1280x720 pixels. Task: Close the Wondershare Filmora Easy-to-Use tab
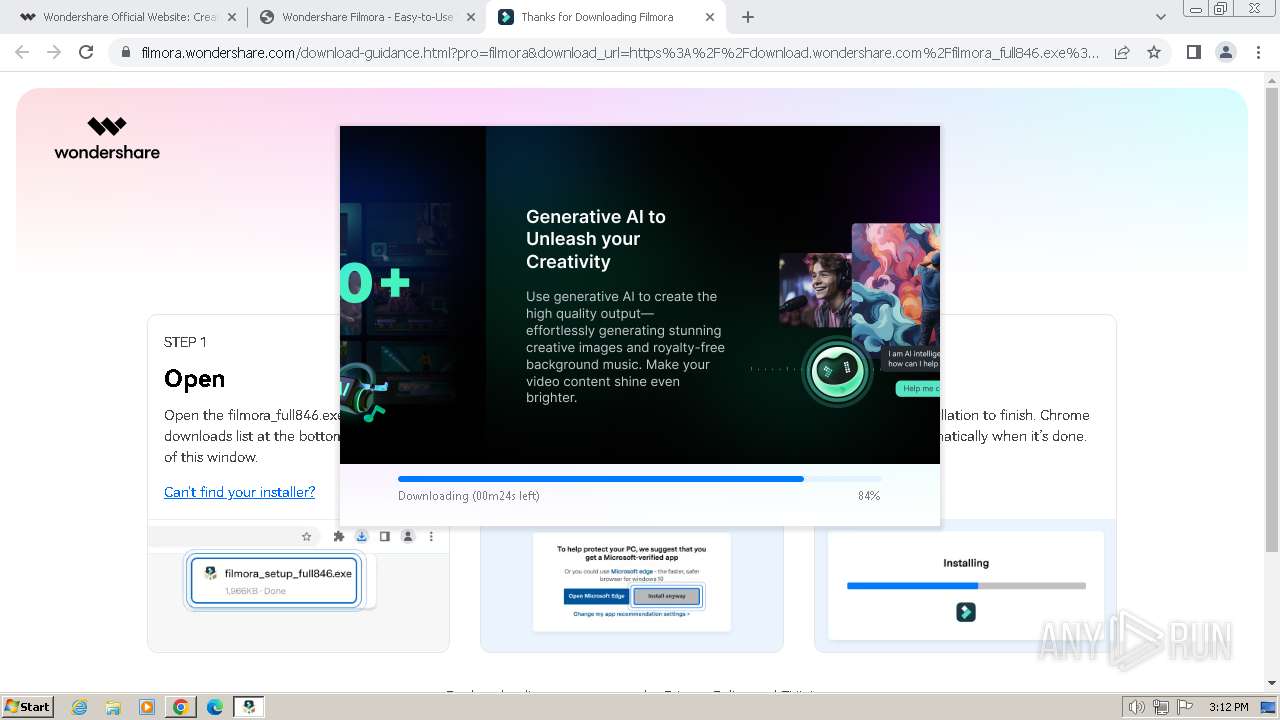click(x=471, y=17)
